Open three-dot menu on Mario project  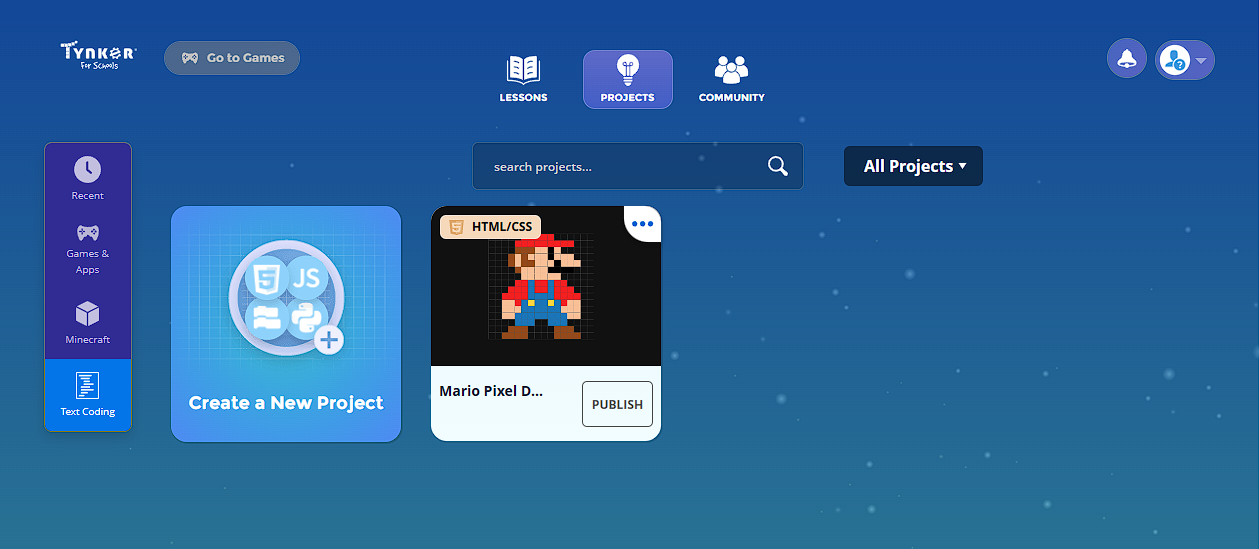coord(642,224)
